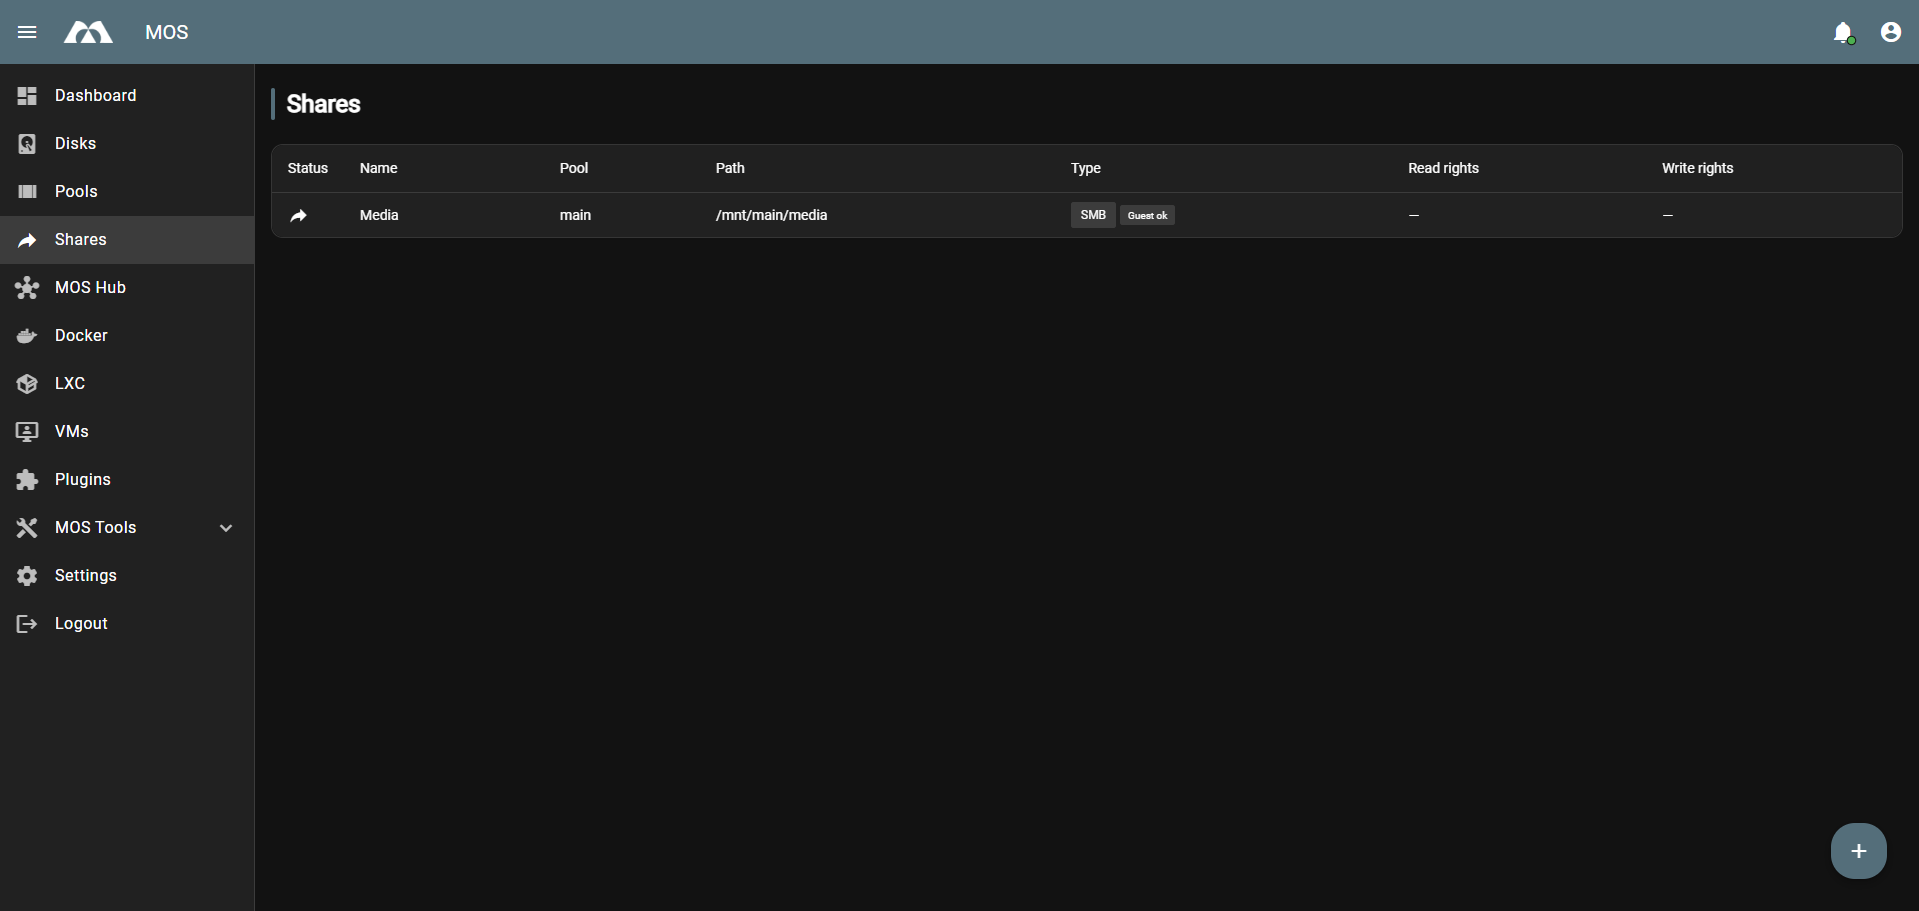The height and width of the screenshot is (911, 1919).
Task: Click the Plugins puzzle piece icon
Action: point(27,480)
